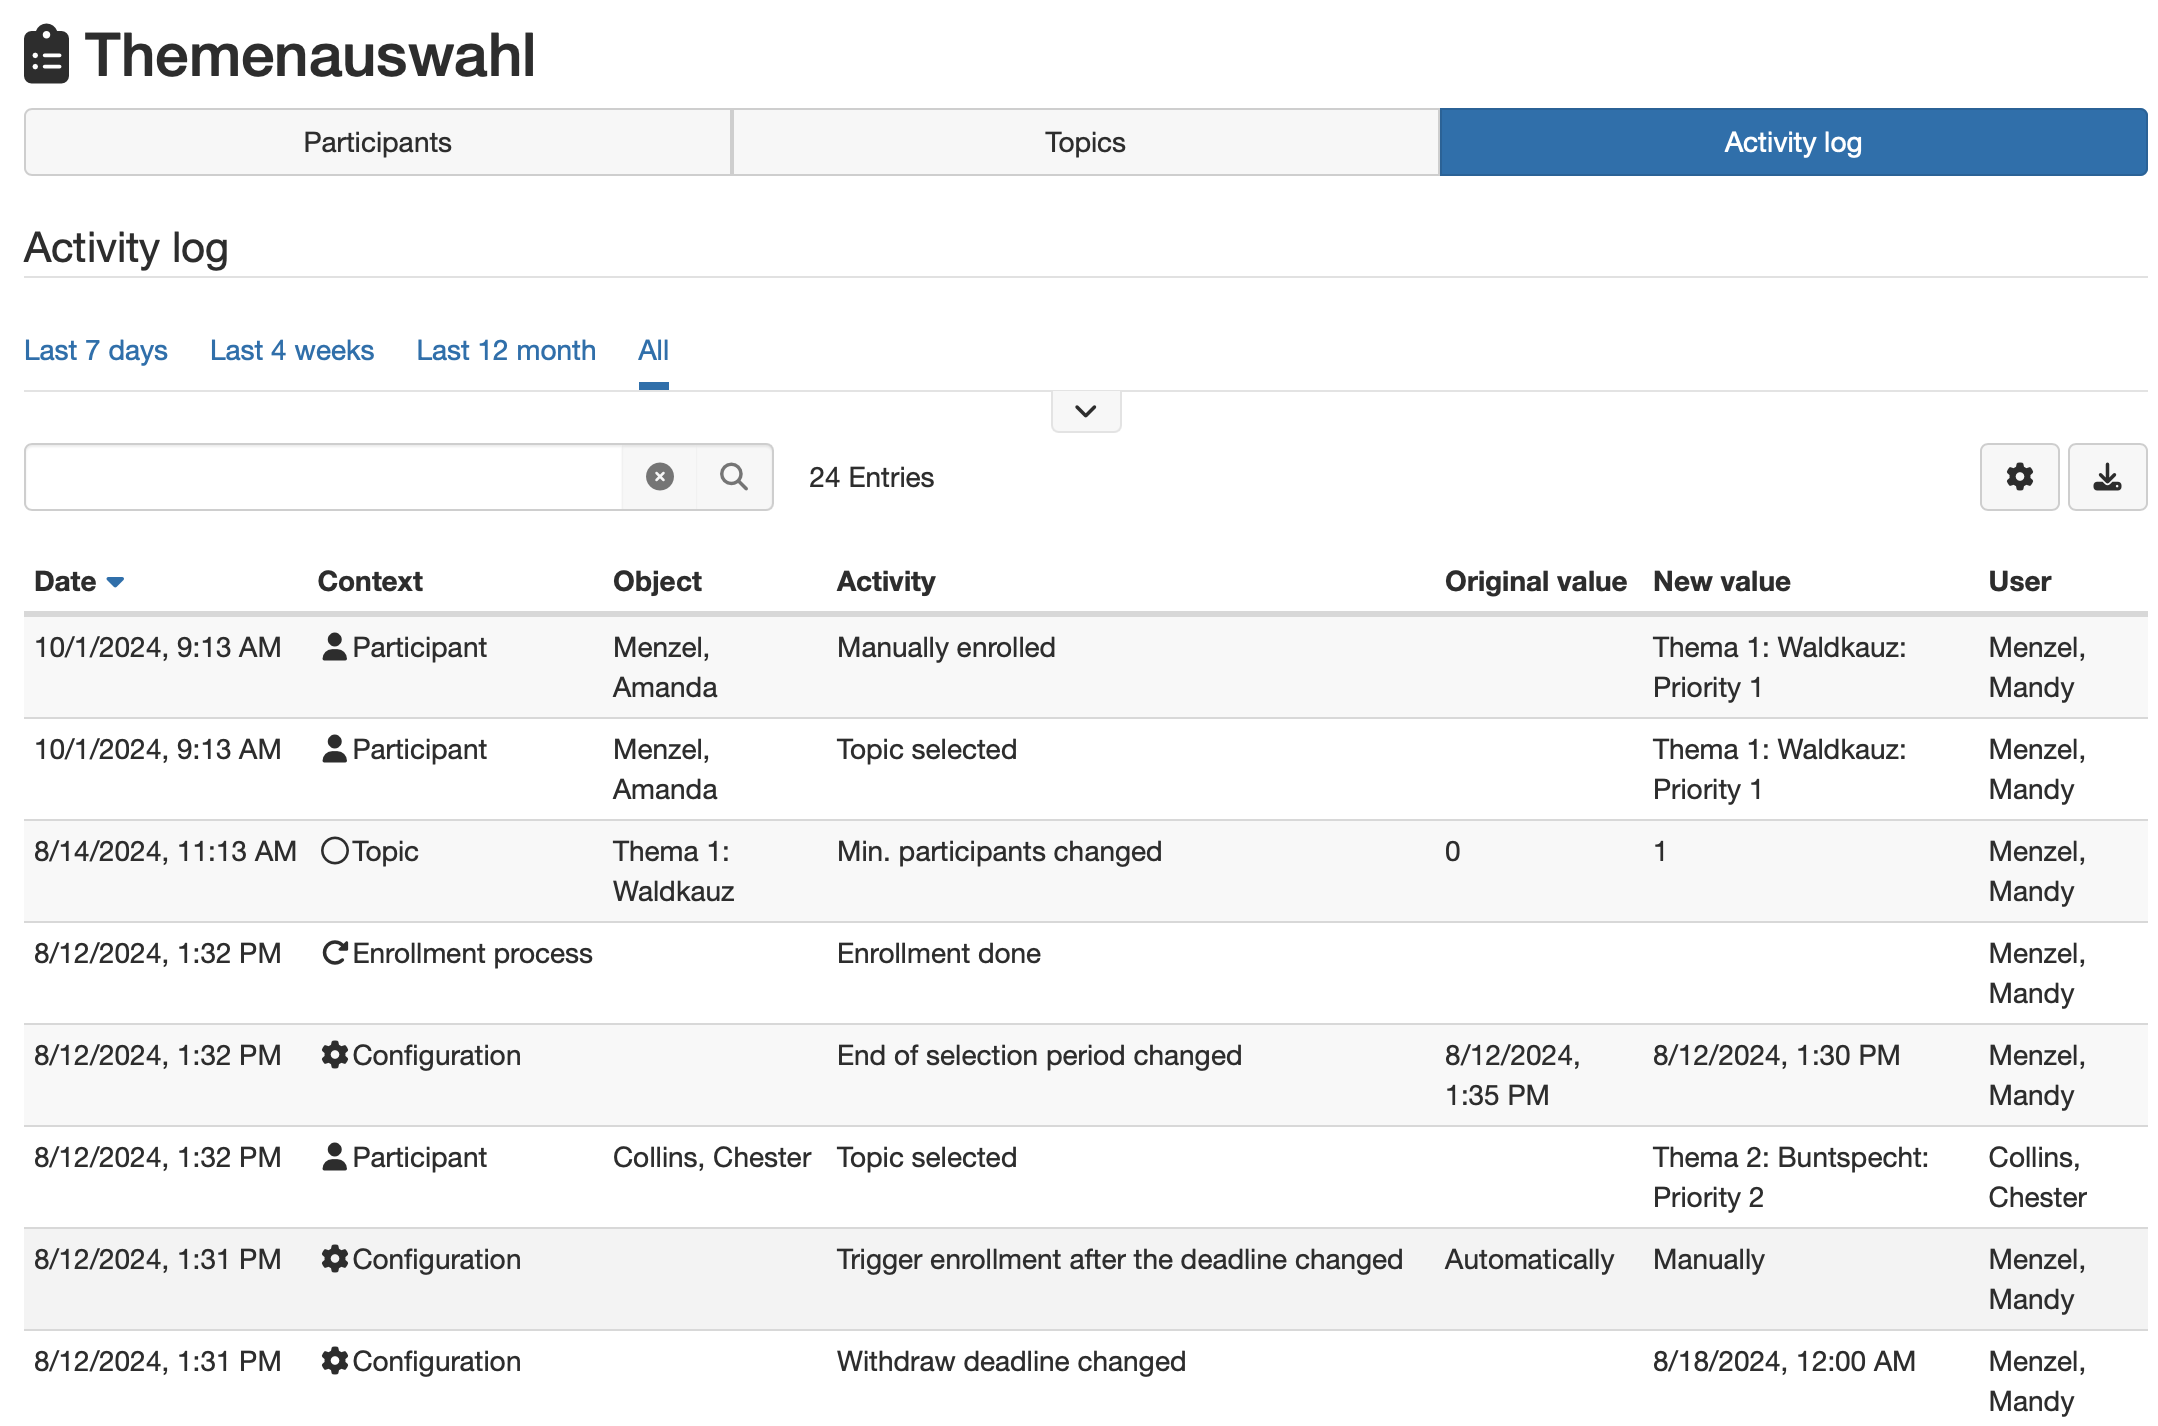Screen dimensions: 2158x1426
Task: Select the Activity log tab
Action: click(1793, 142)
